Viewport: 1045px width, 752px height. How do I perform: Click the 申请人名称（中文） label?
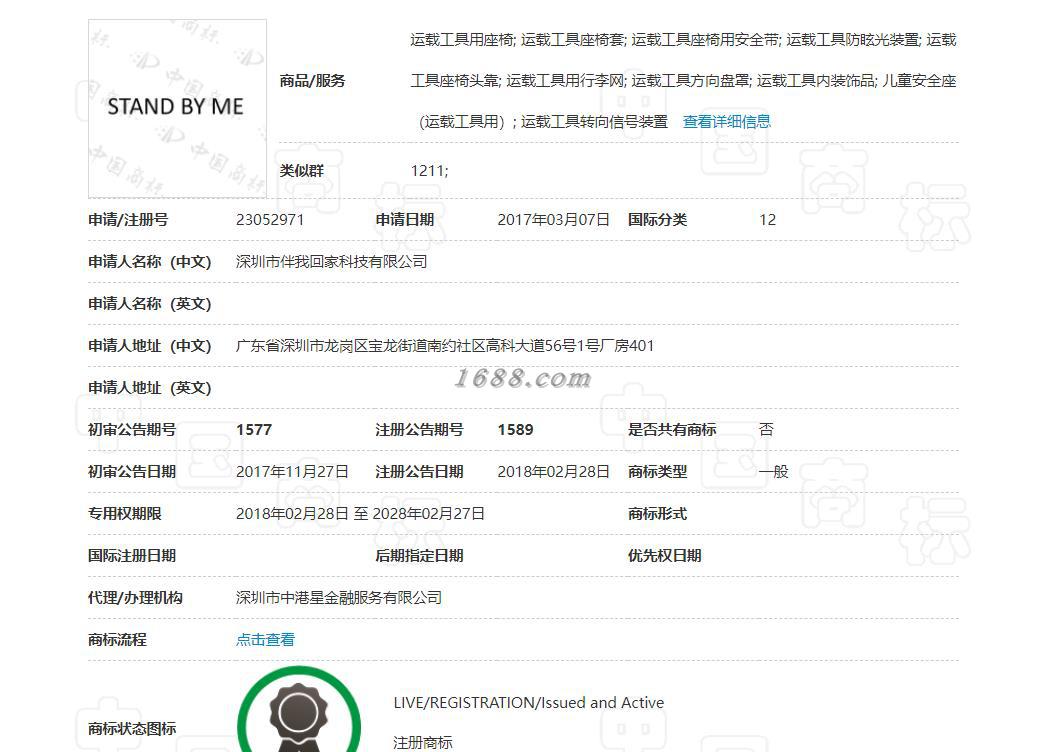coord(150,262)
